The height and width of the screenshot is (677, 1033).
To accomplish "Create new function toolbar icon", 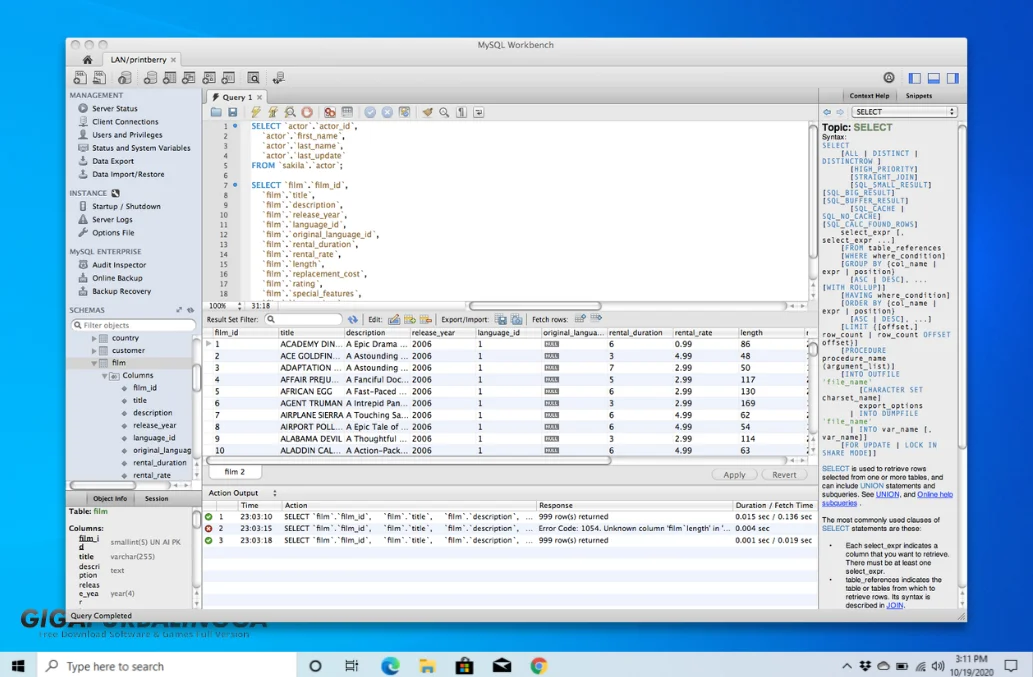I will pyautogui.click(x=228, y=78).
